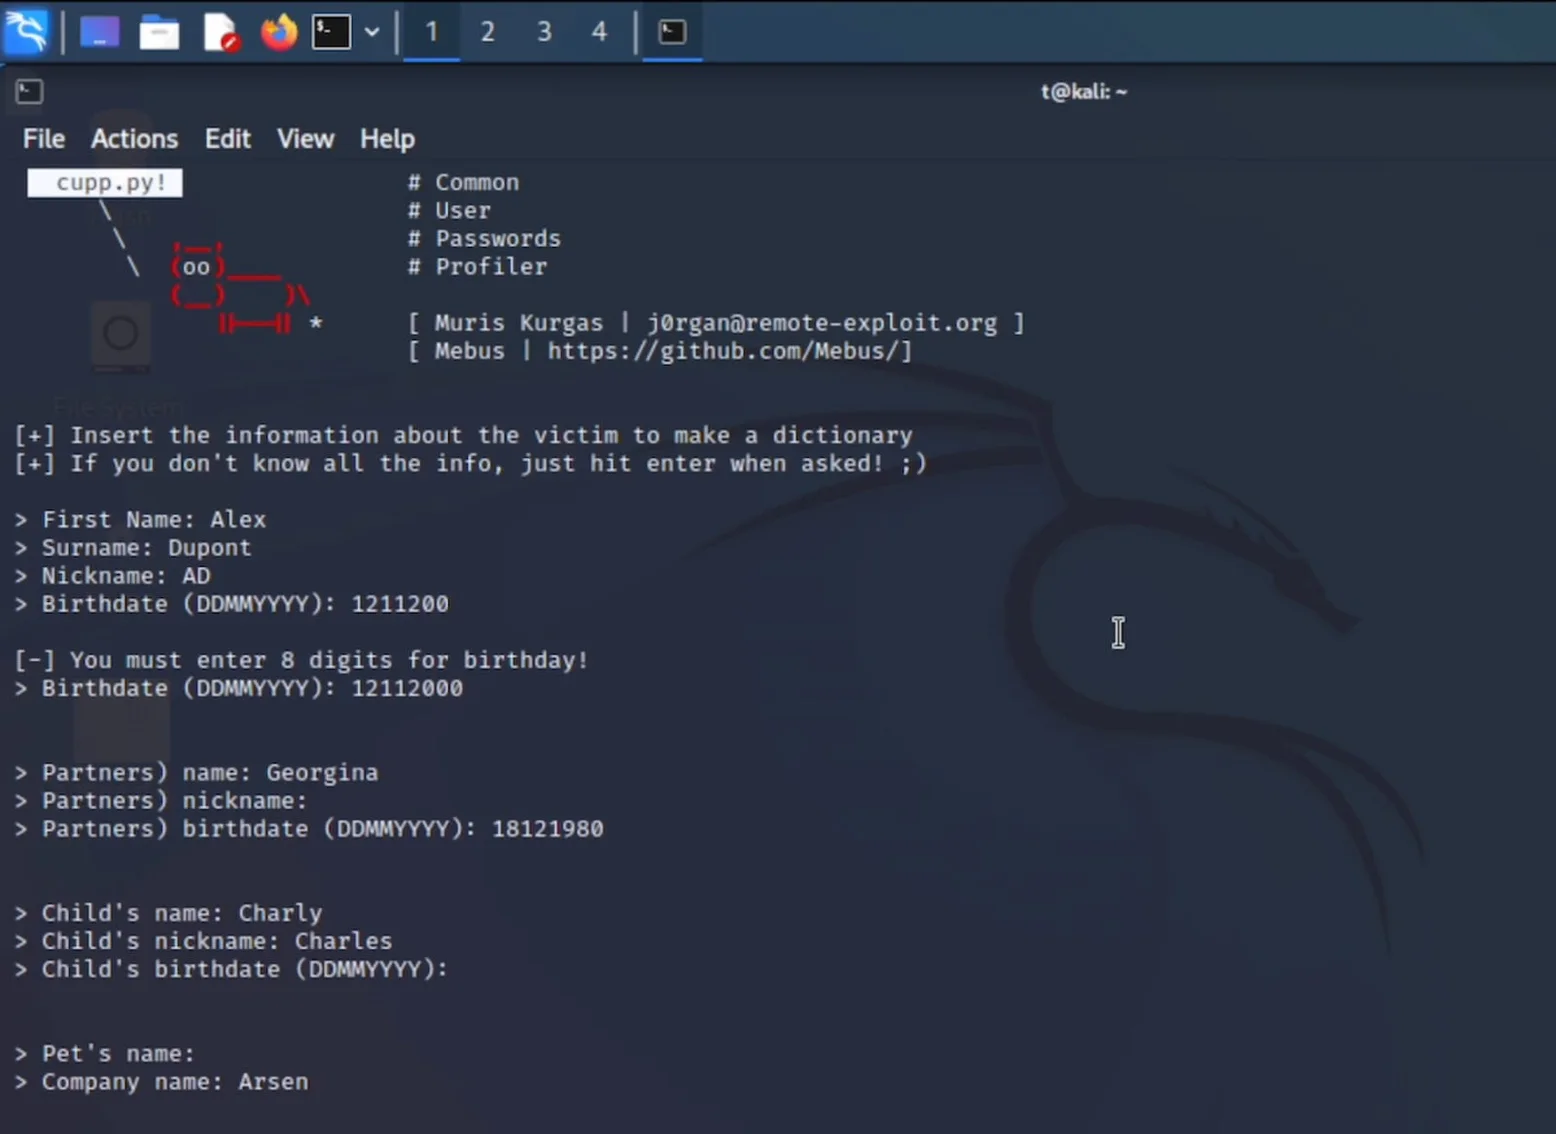This screenshot has width=1556, height=1134.
Task: Expand the terminal launcher dropdown arrow
Action: (372, 32)
